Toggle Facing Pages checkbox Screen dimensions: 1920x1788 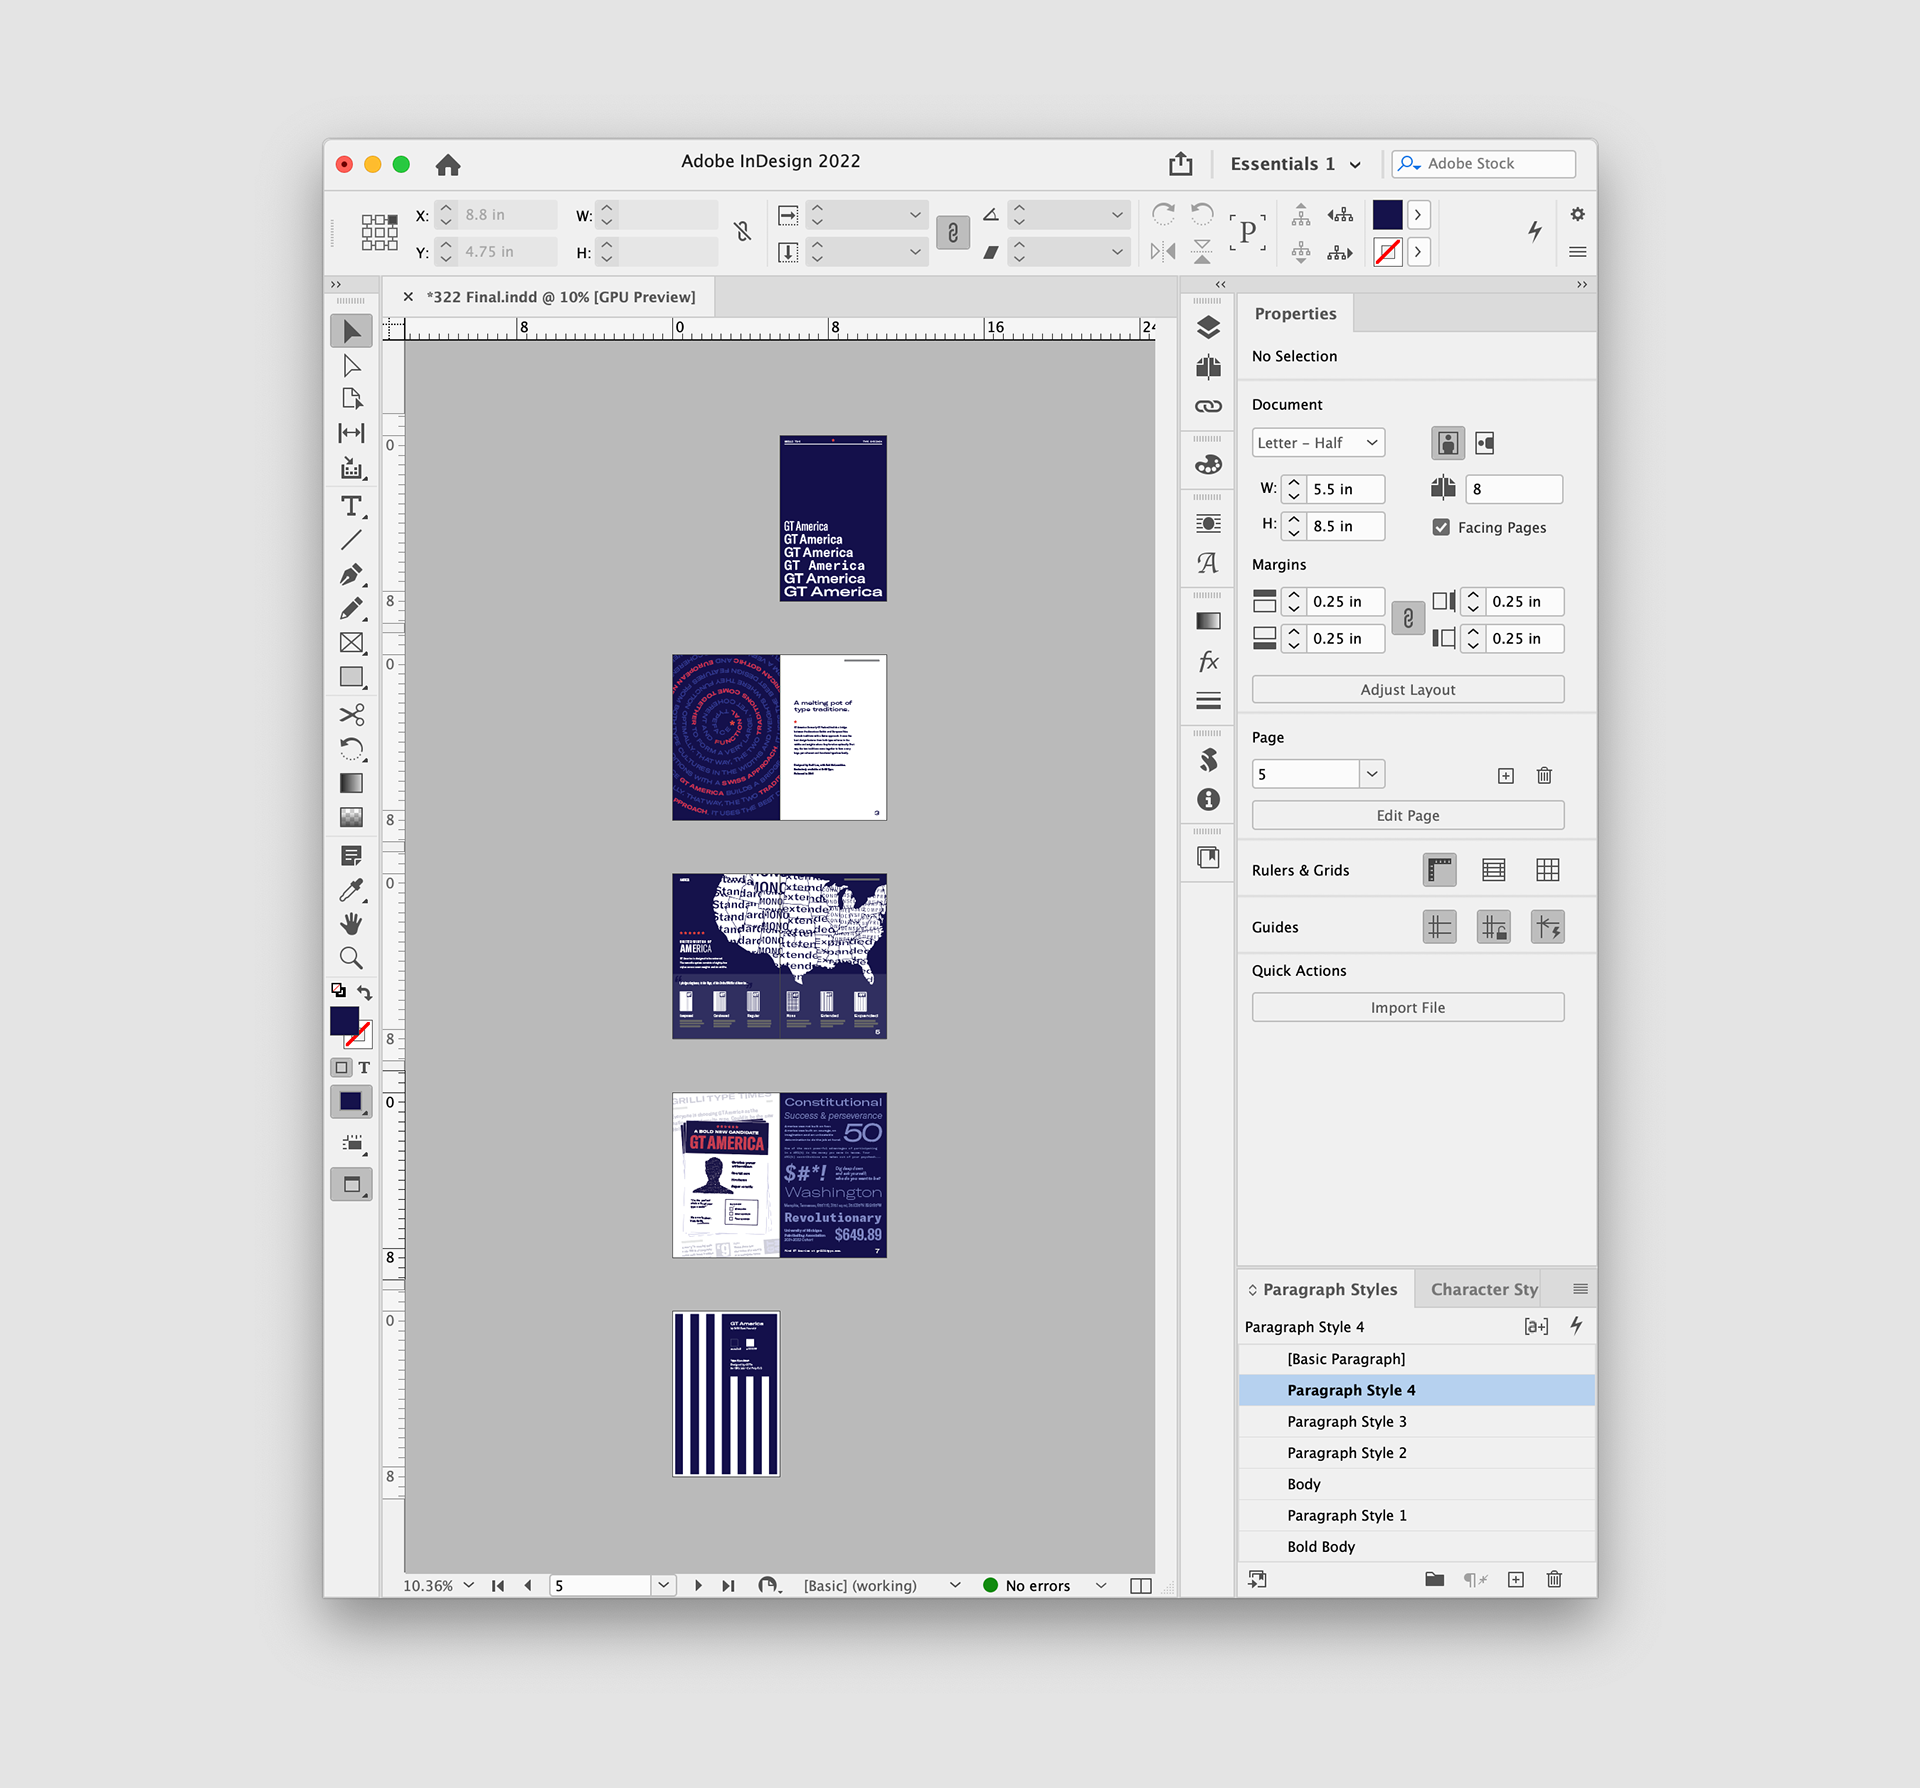1441,527
